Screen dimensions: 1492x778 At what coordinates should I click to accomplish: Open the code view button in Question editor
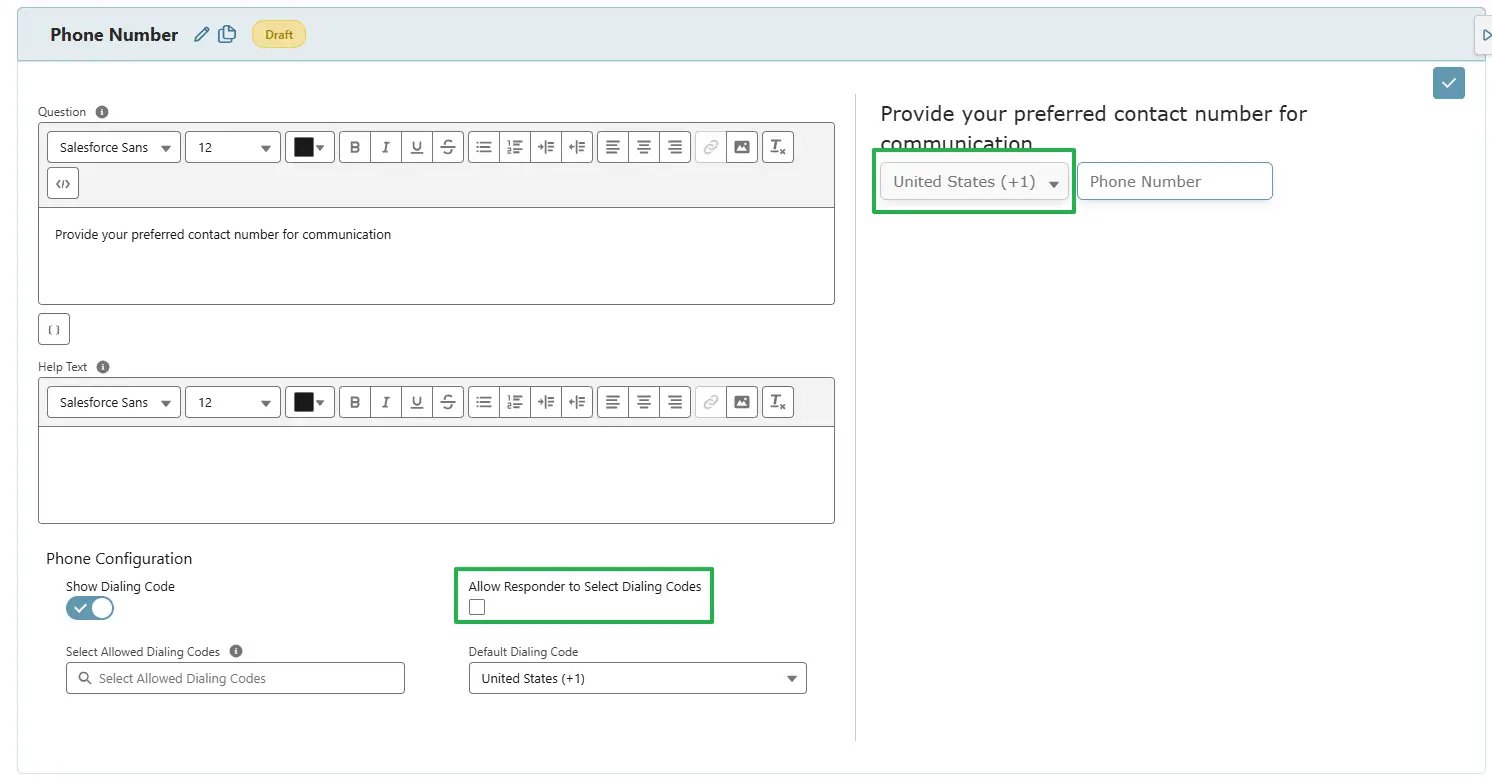point(63,184)
